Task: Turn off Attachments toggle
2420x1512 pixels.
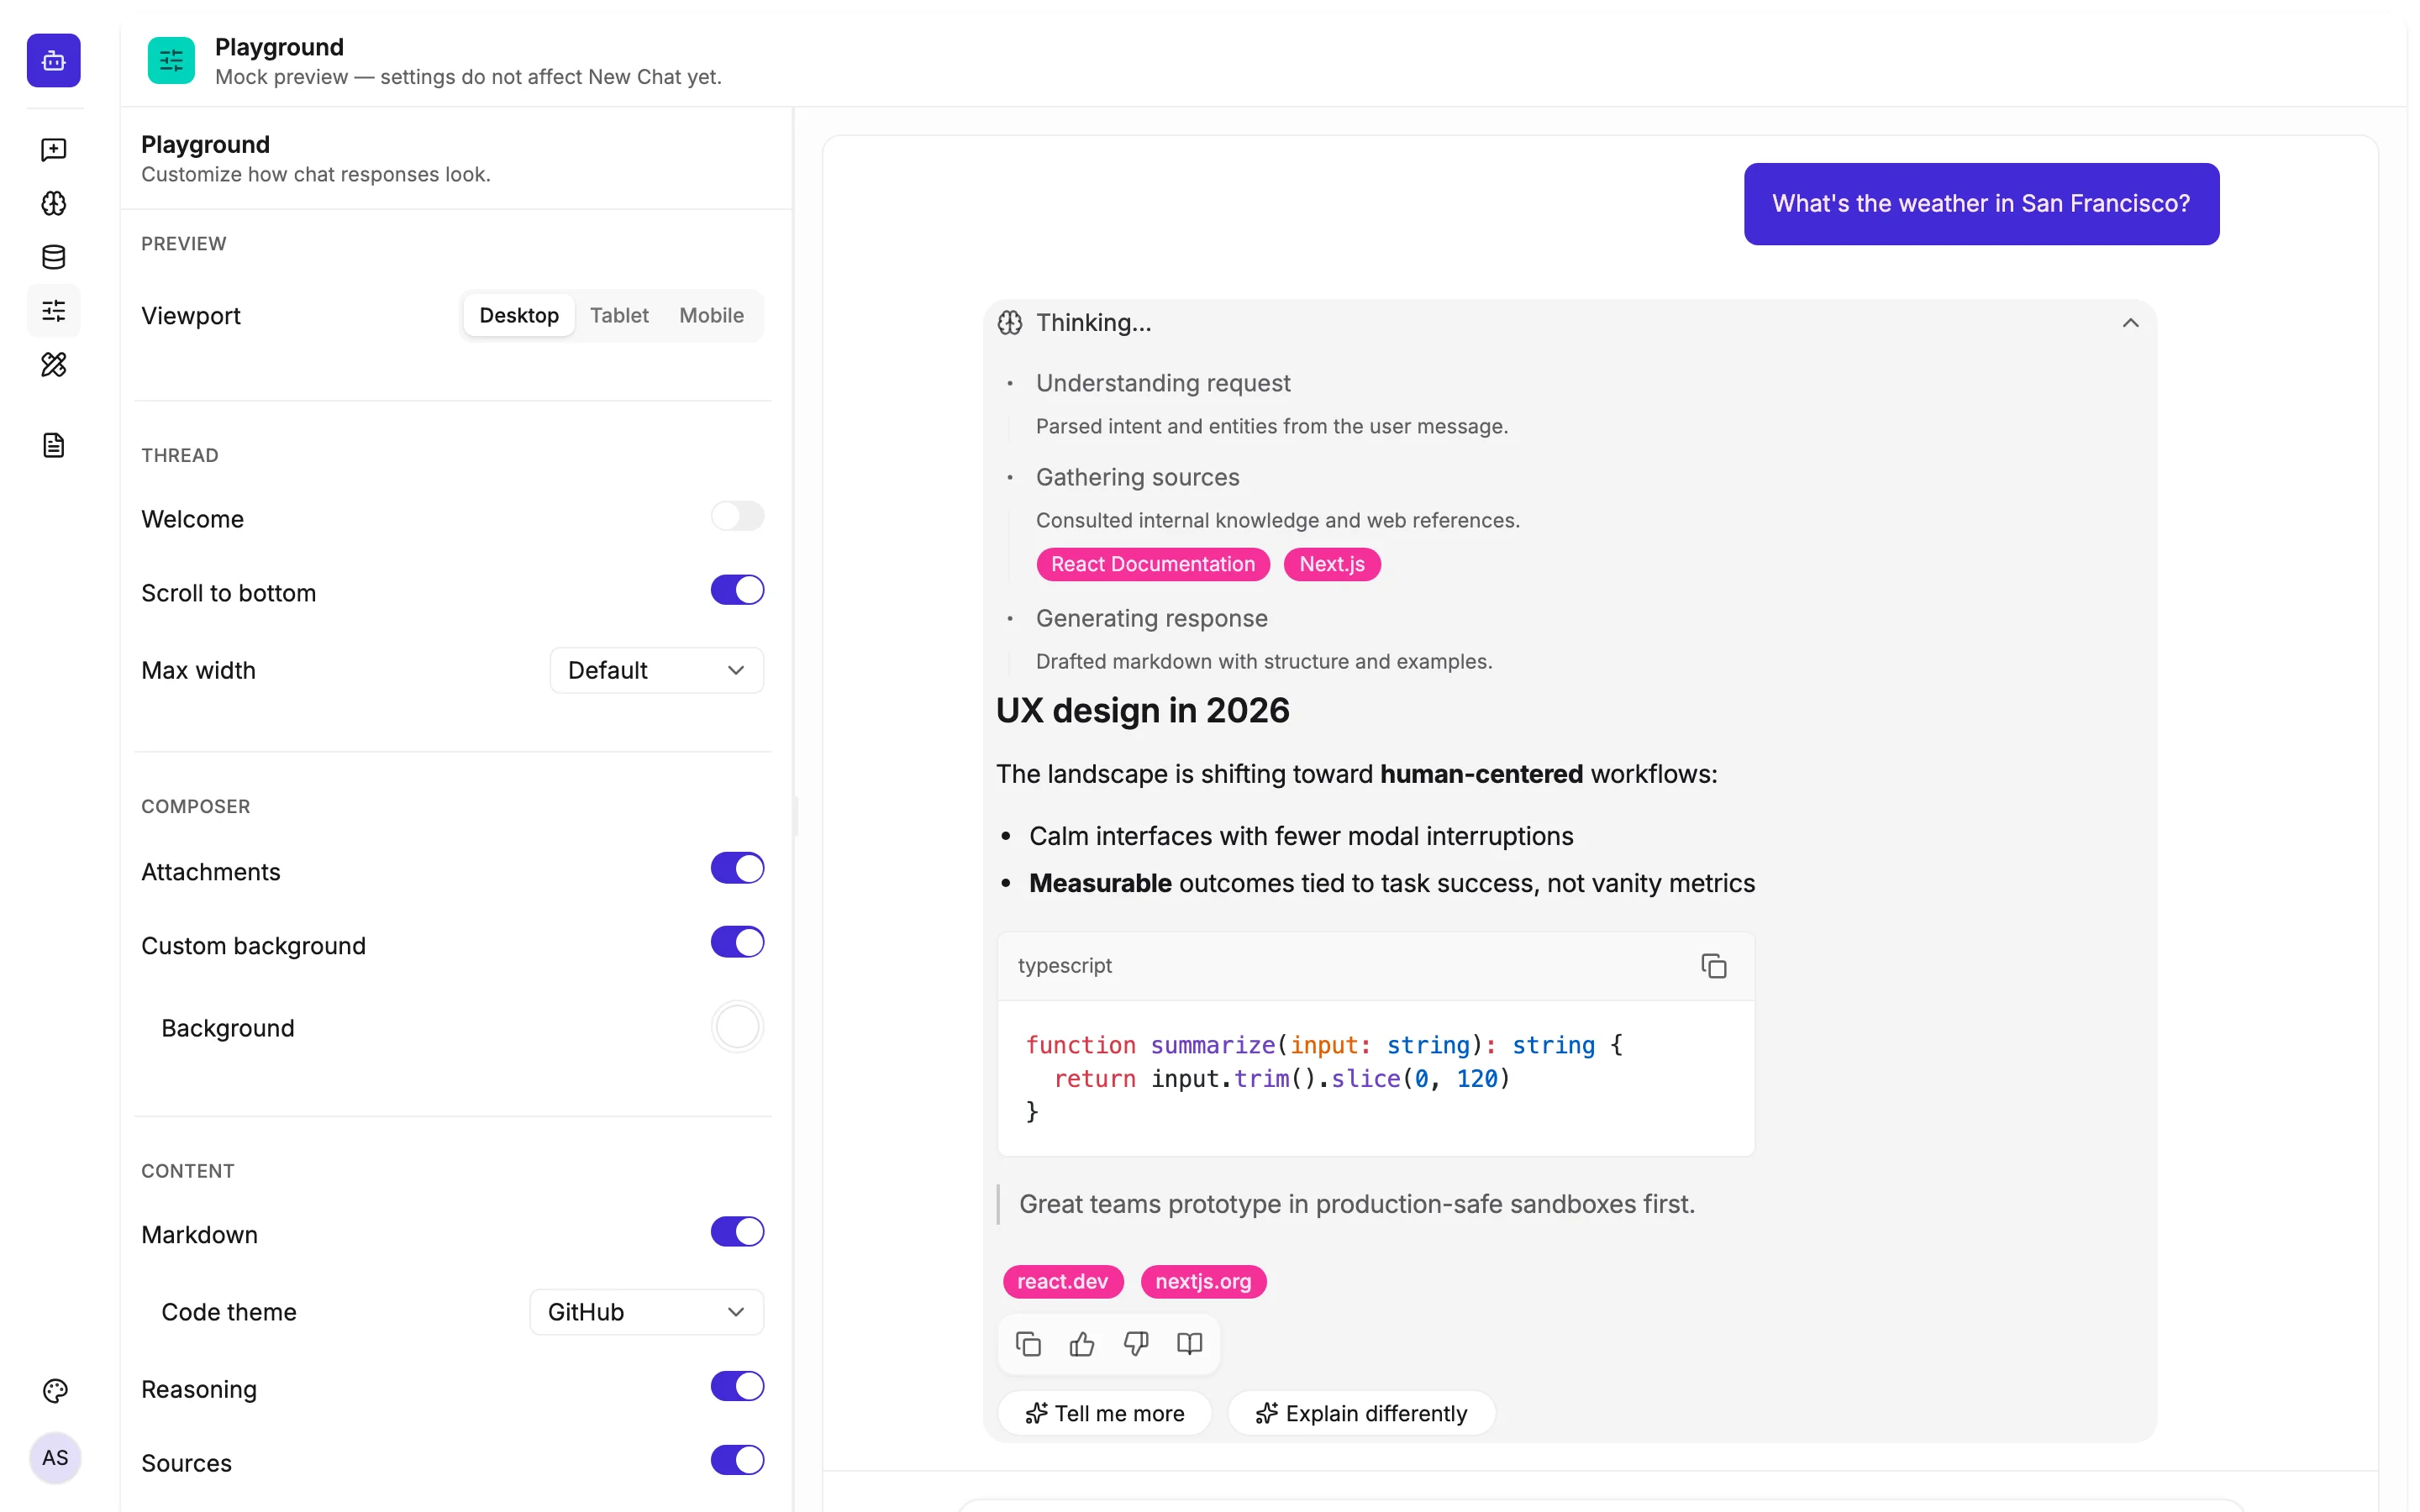Action: tap(737, 868)
